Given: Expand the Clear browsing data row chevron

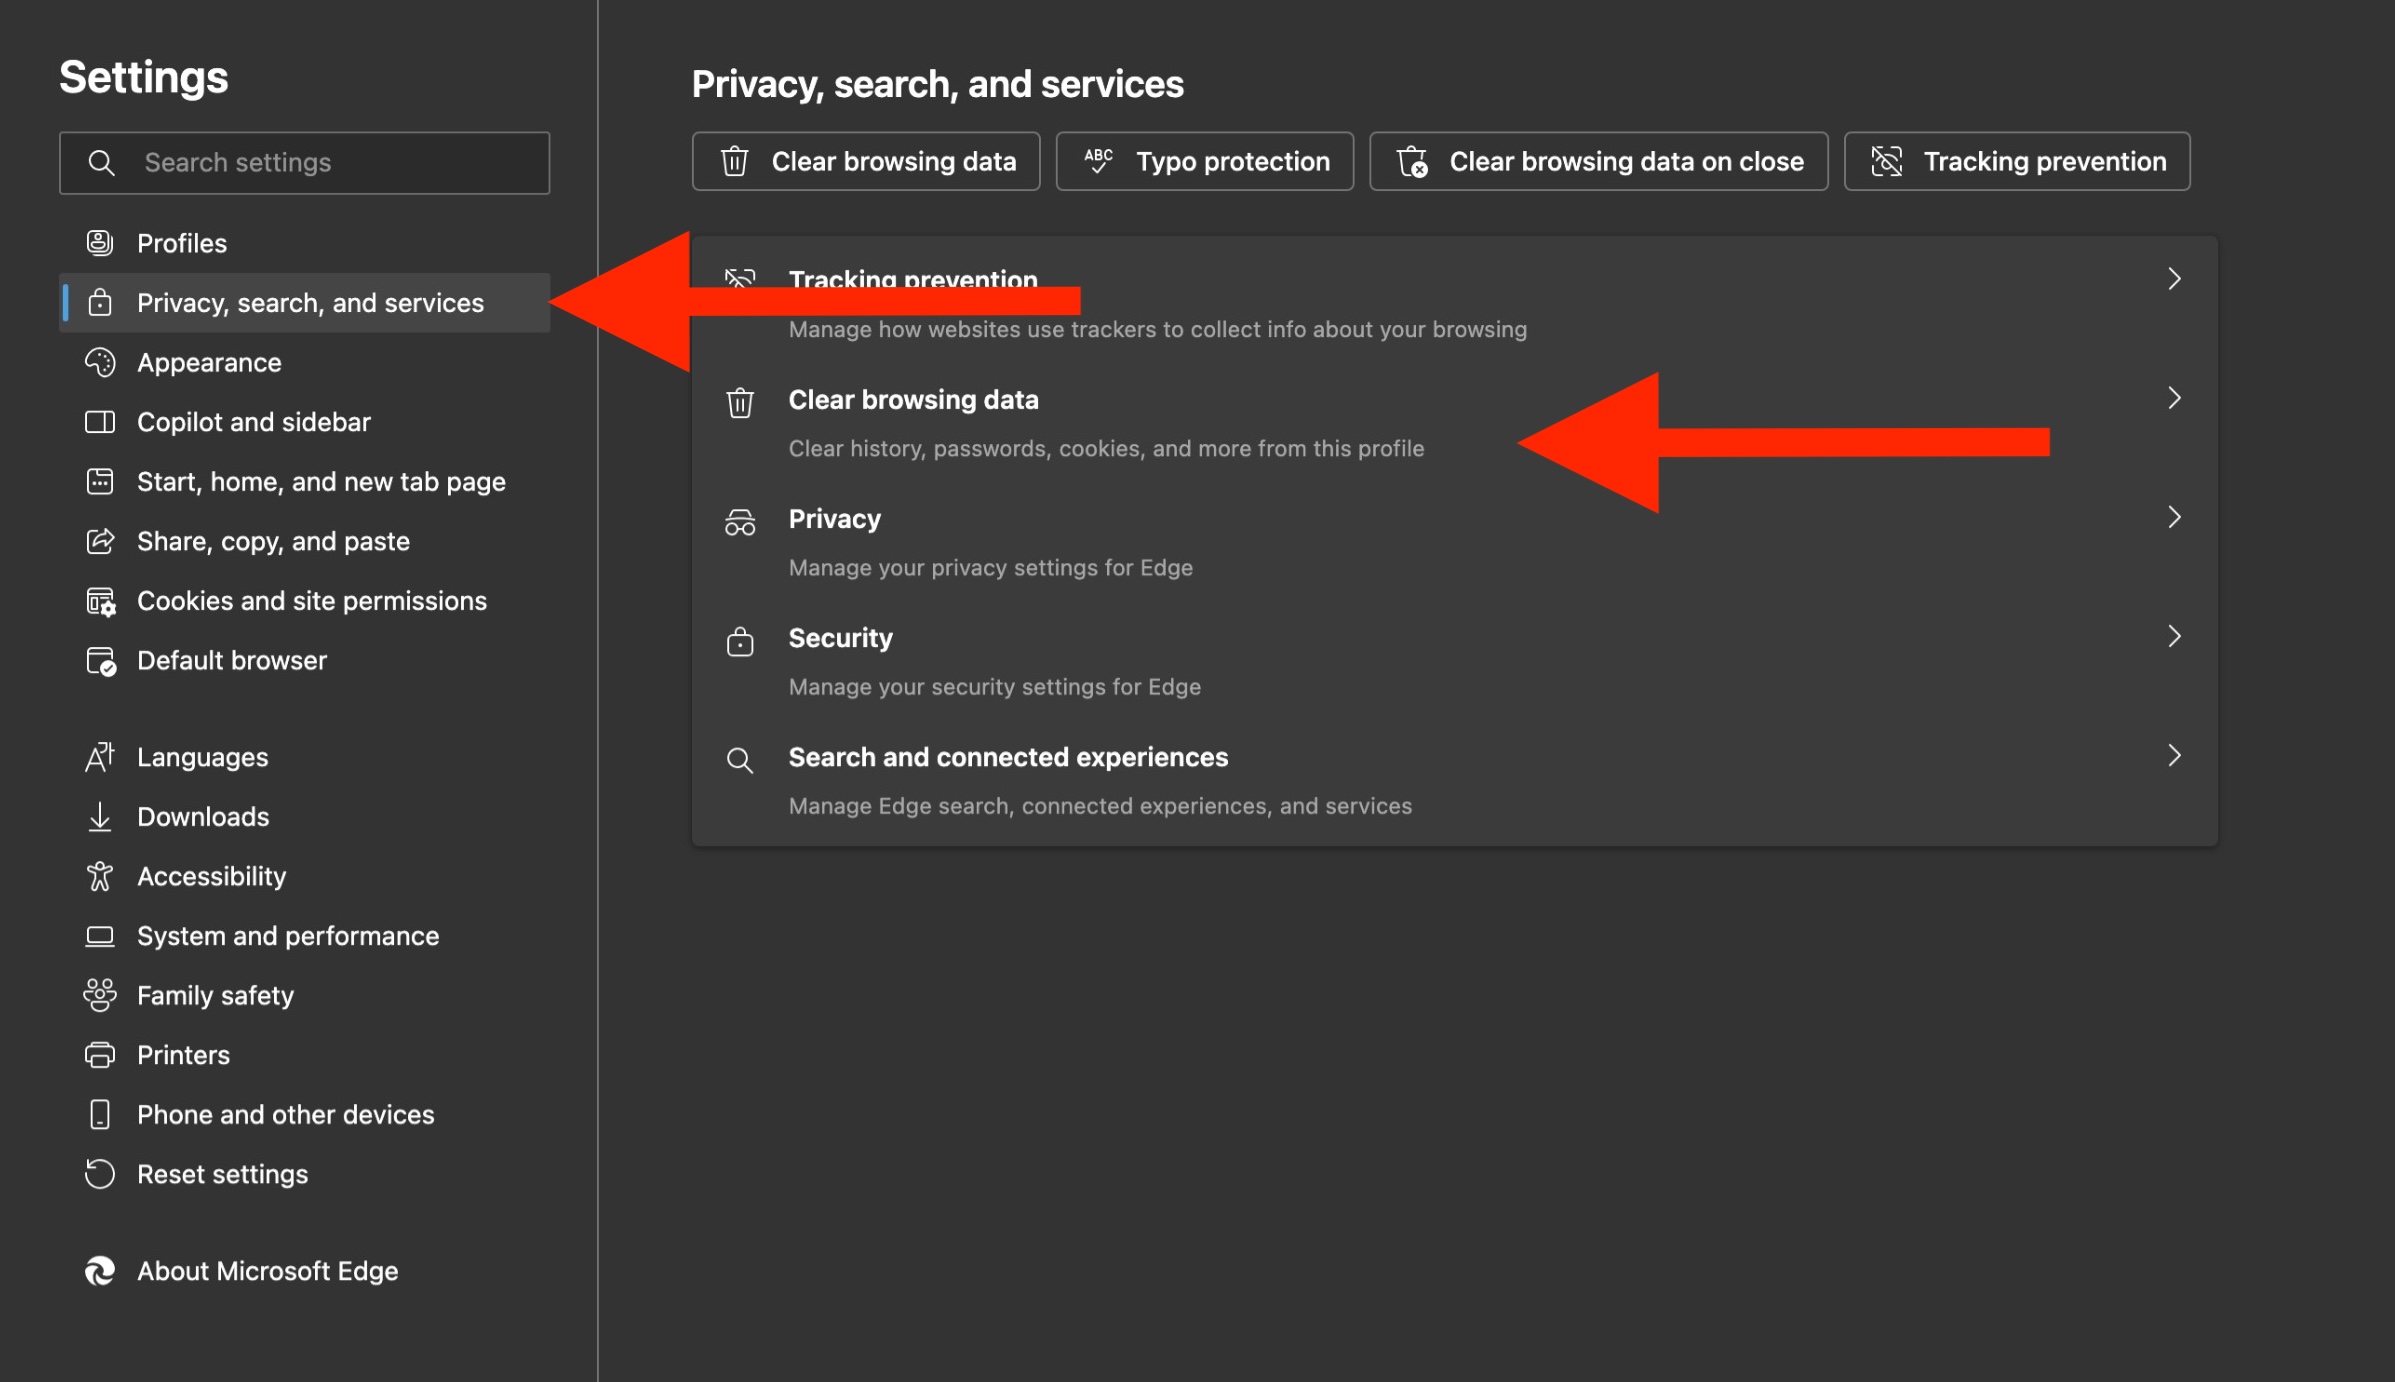Looking at the screenshot, I should (2174, 398).
